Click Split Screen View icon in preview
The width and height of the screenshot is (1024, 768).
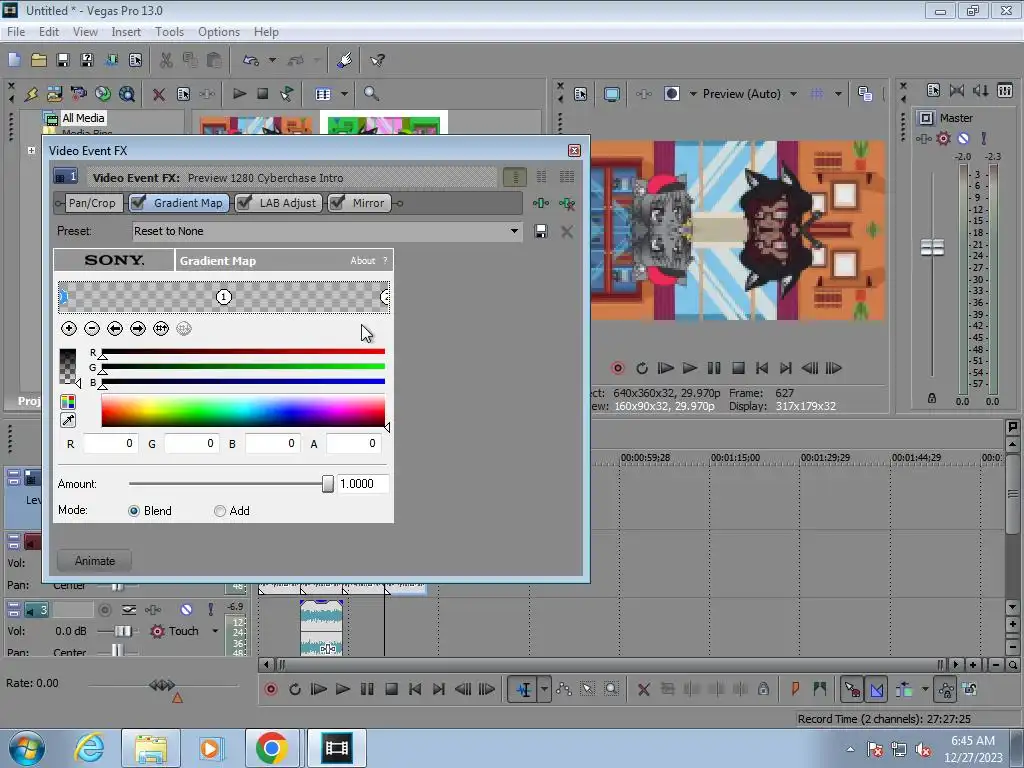[x=671, y=94]
